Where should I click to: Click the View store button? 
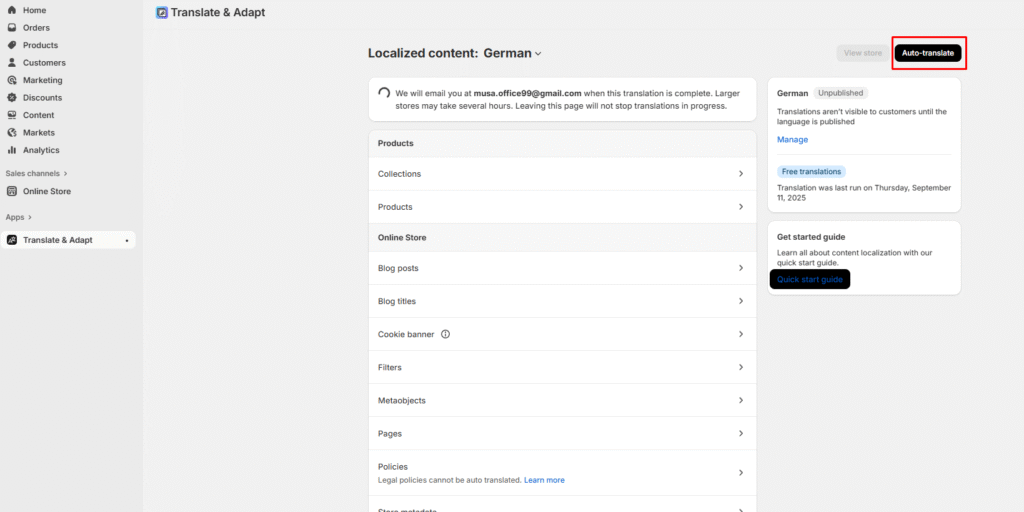point(863,54)
